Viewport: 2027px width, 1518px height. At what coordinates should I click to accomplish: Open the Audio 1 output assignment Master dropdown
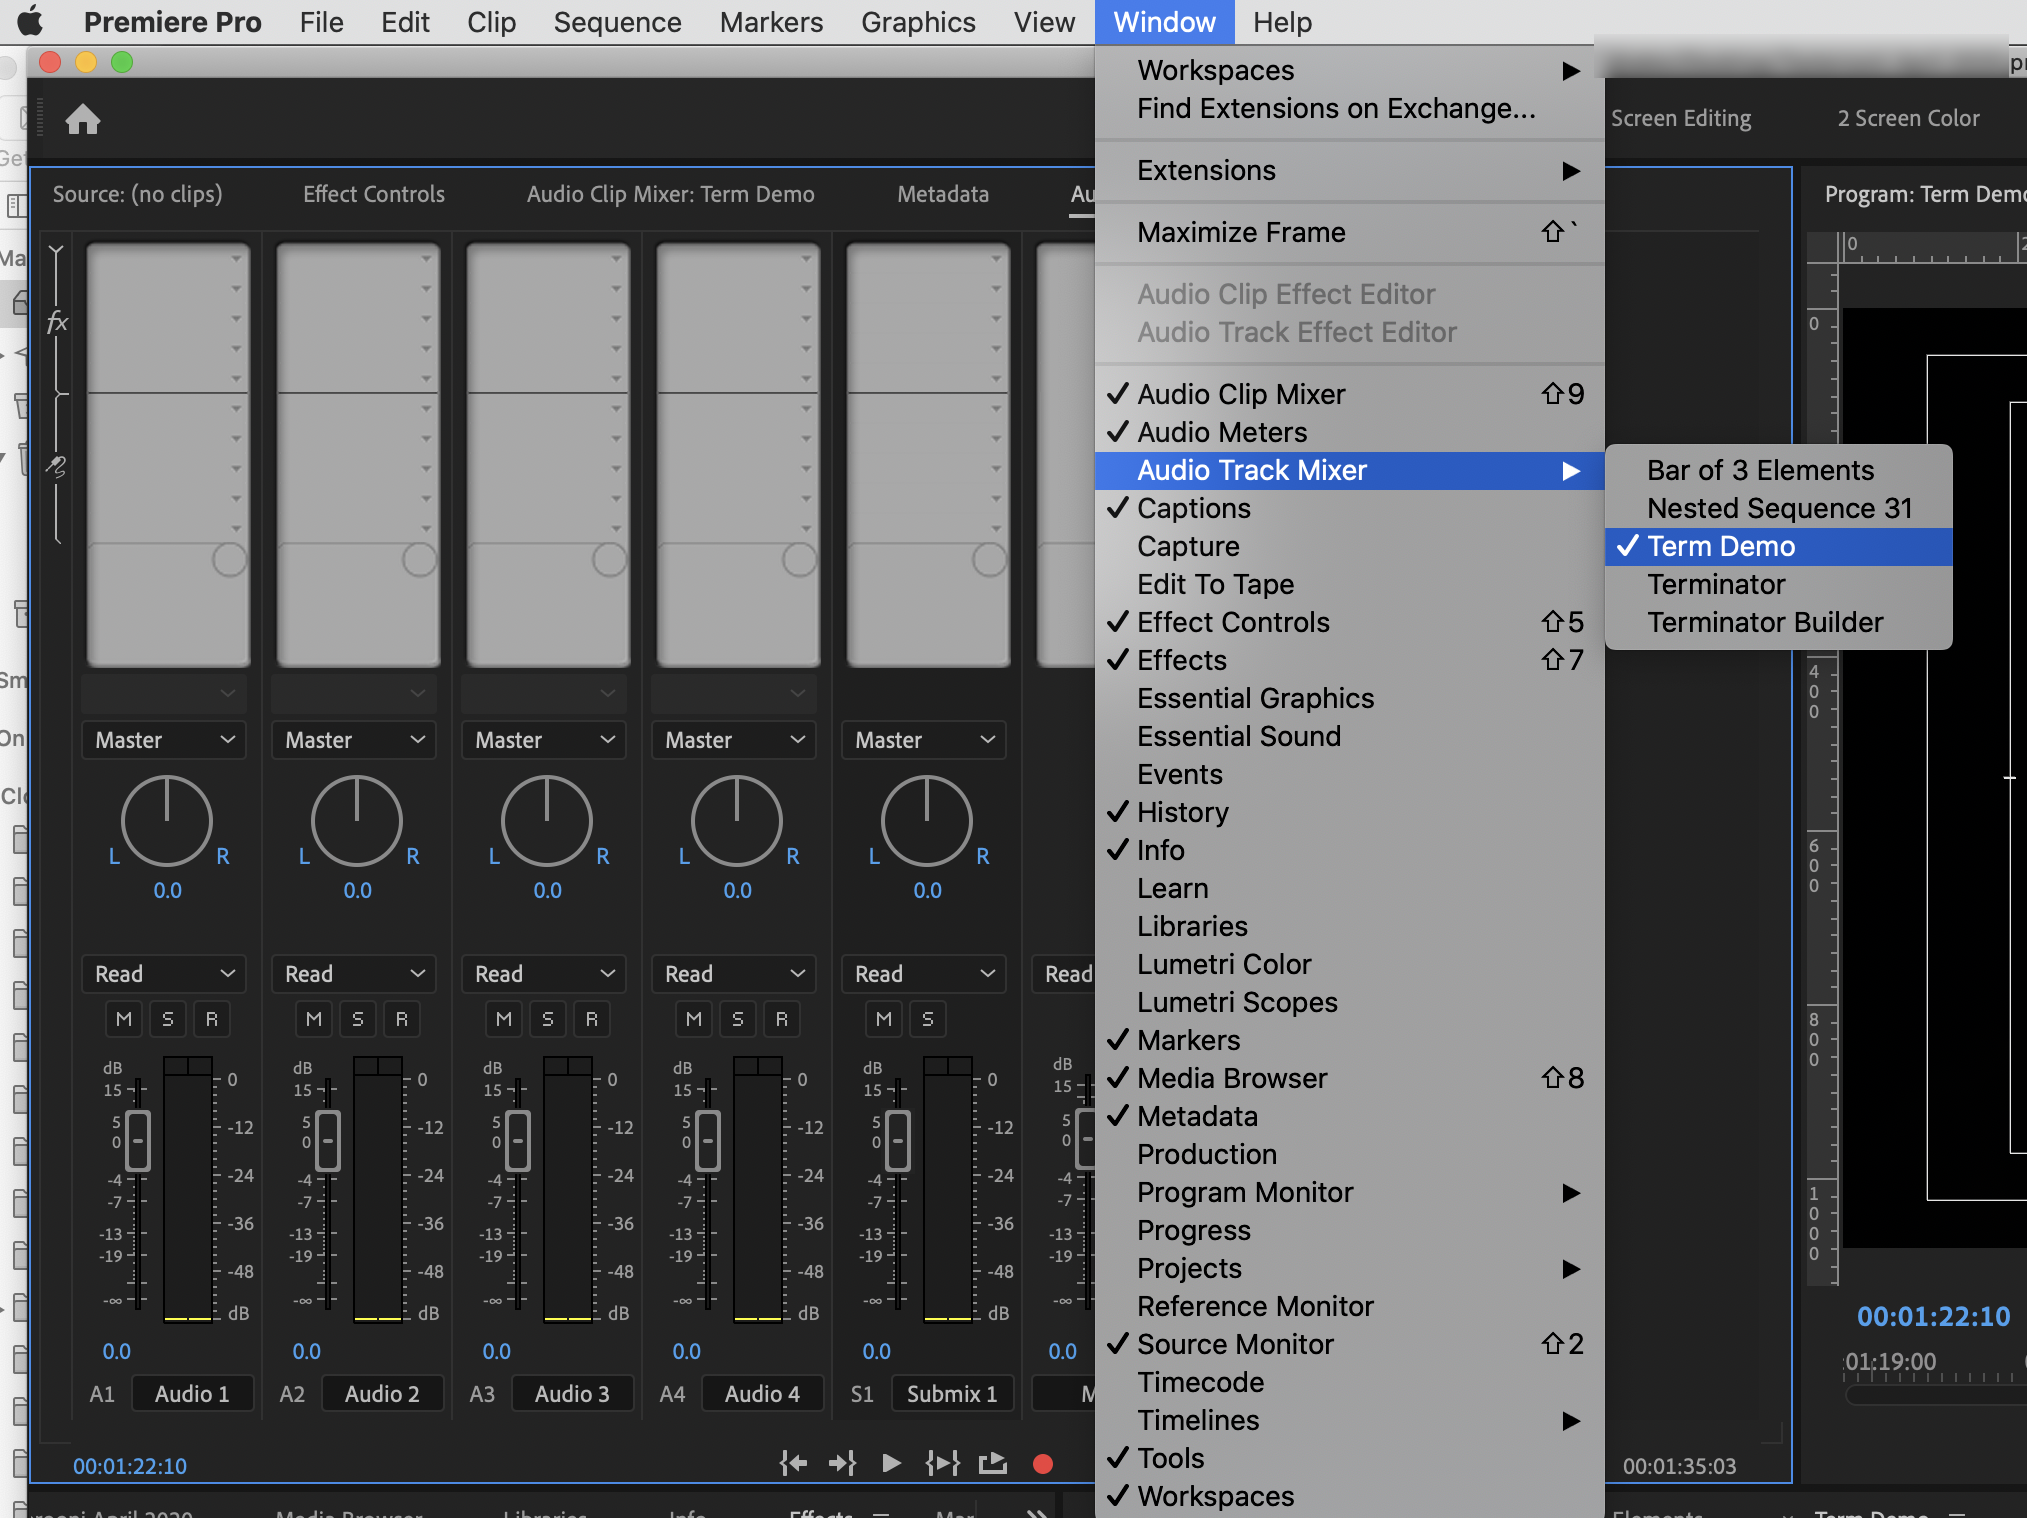pyautogui.click(x=163, y=740)
